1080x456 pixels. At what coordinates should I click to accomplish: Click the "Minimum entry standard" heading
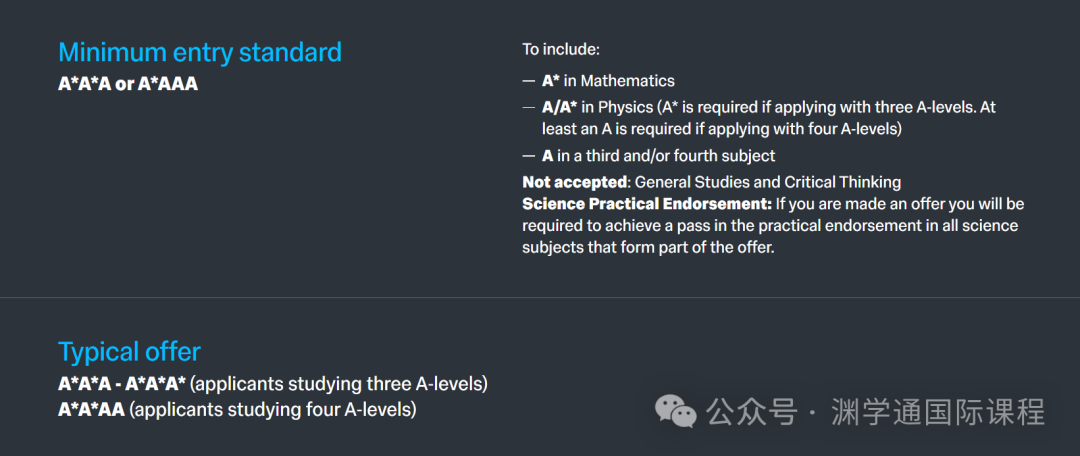click(x=200, y=52)
